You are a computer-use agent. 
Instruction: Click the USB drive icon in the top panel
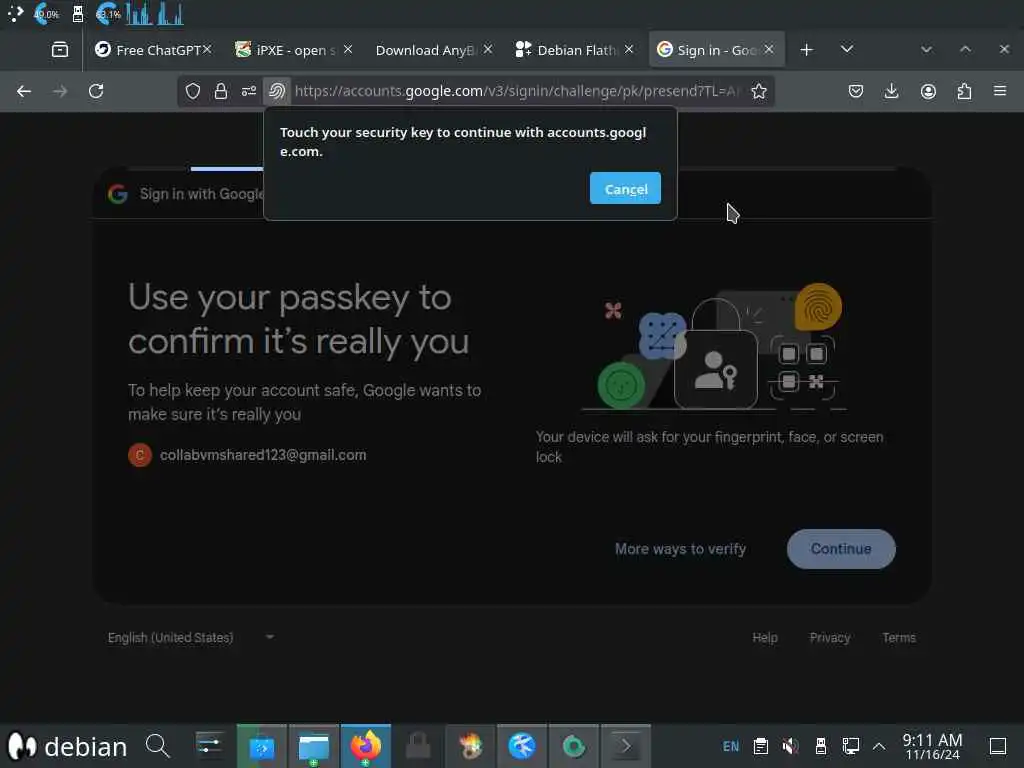click(x=78, y=13)
